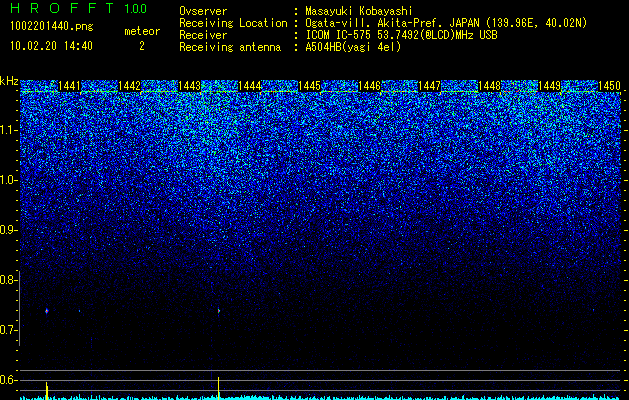Click the meteor count label
Image resolution: width=629 pixels, height=400 pixels.
point(142,31)
